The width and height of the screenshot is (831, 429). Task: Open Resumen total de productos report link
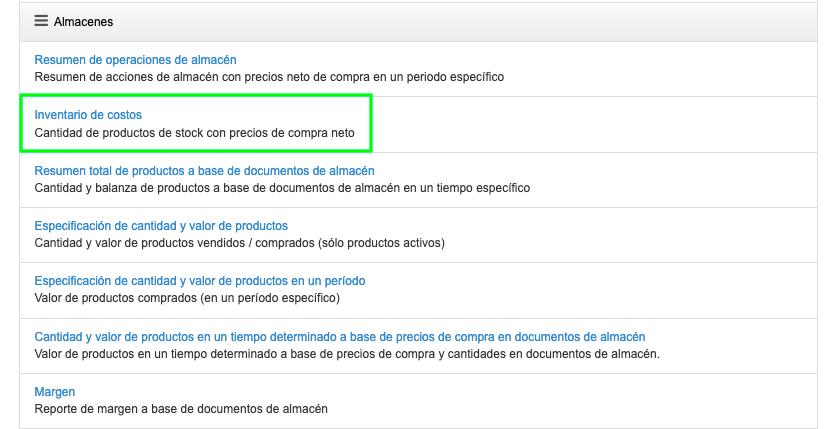204,171
